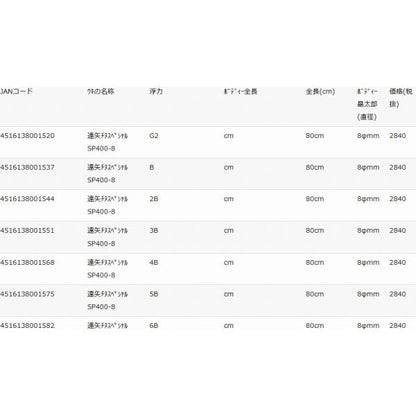The width and height of the screenshot is (416, 416).
Task: Click the 3B buoyancy cell
Action: (x=154, y=230)
